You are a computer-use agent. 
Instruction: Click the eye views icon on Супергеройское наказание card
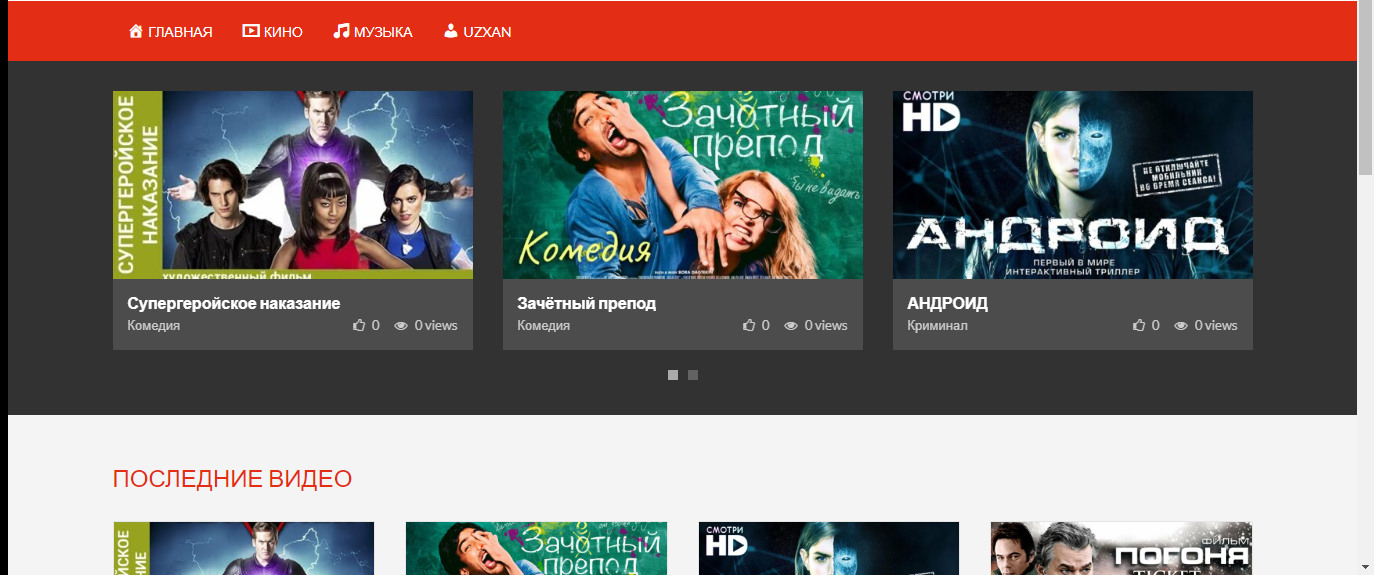(x=402, y=326)
